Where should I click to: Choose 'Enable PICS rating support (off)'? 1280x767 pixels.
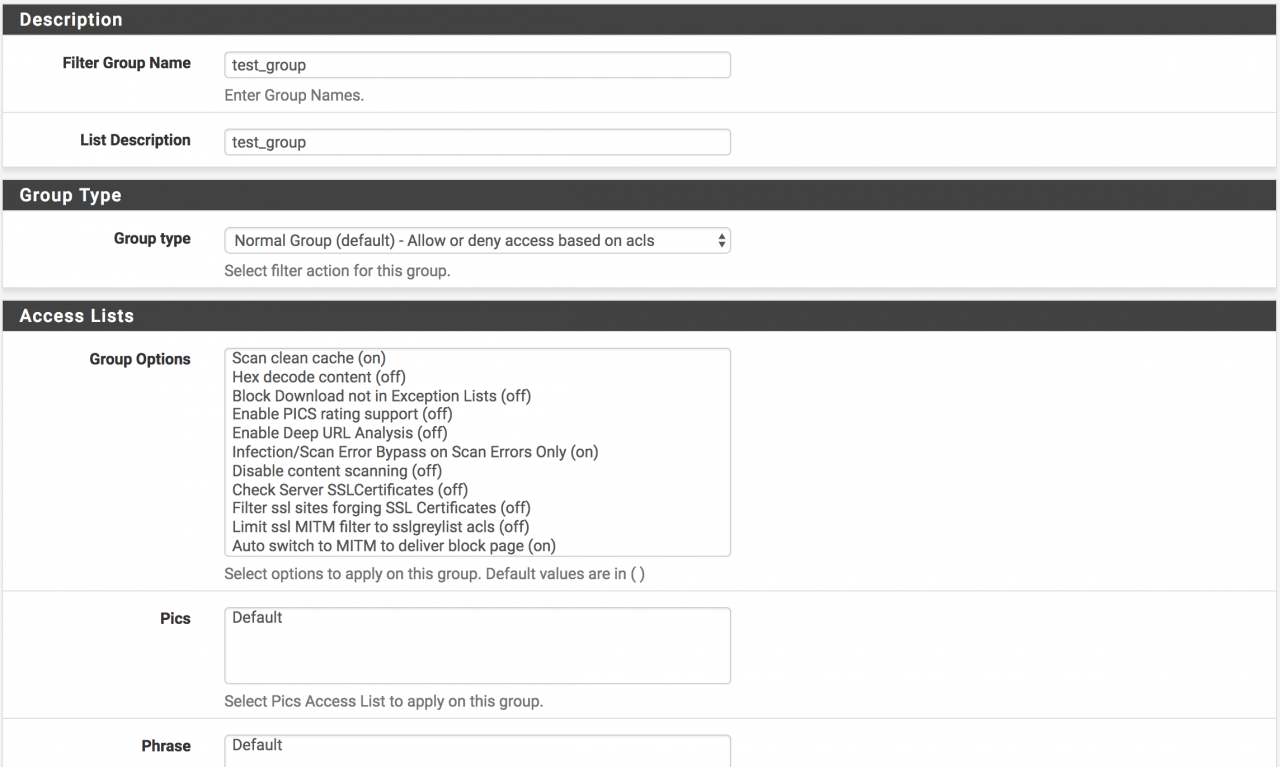point(342,414)
